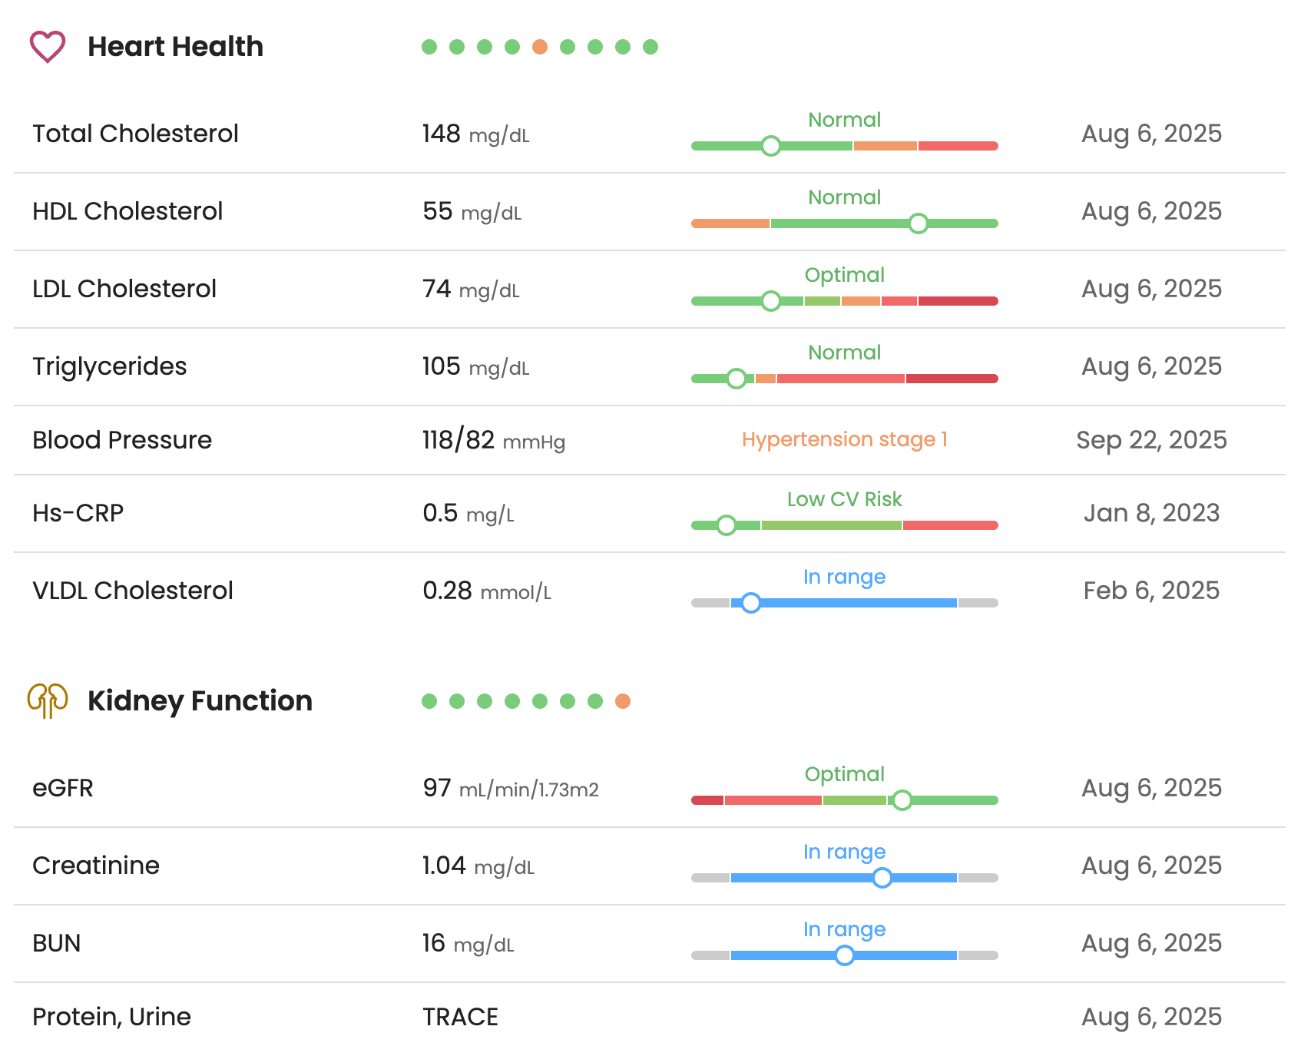Click the VLDL Cholesterol In range label
This screenshot has height=1049, width=1300.
pos(844,577)
